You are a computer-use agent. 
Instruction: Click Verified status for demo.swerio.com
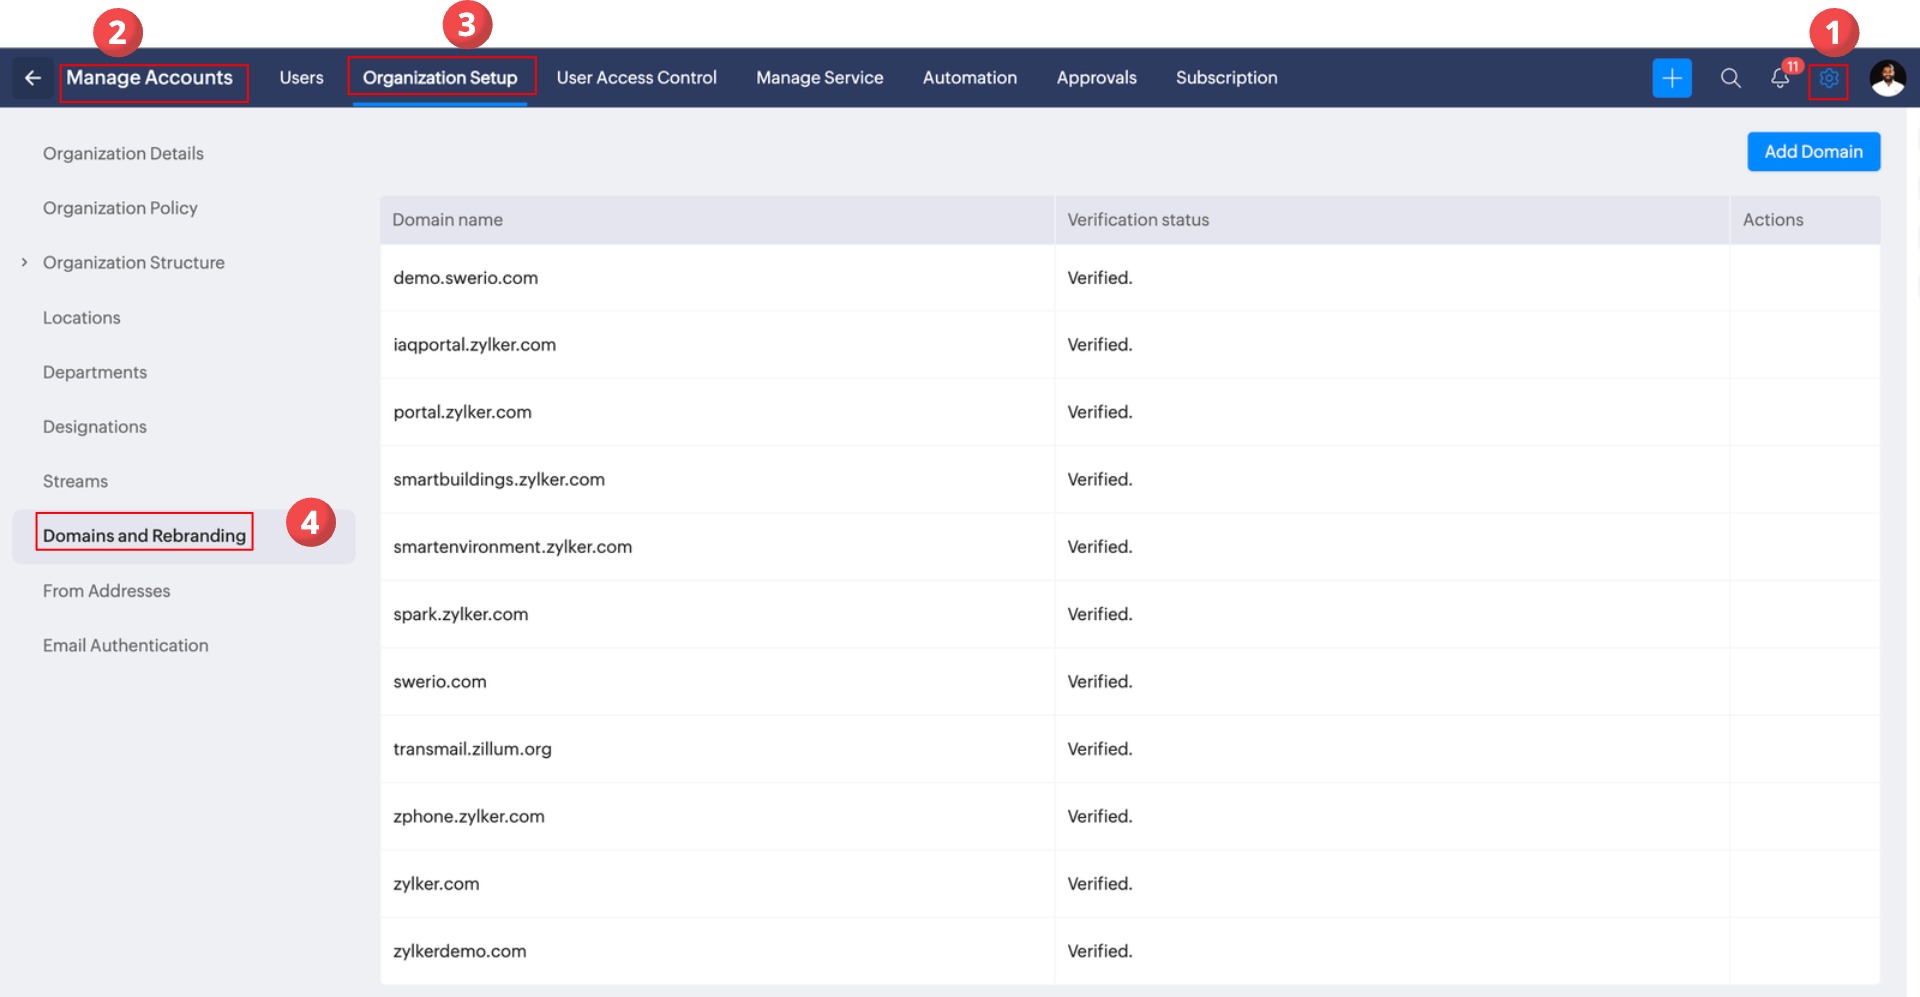point(1100,278)
